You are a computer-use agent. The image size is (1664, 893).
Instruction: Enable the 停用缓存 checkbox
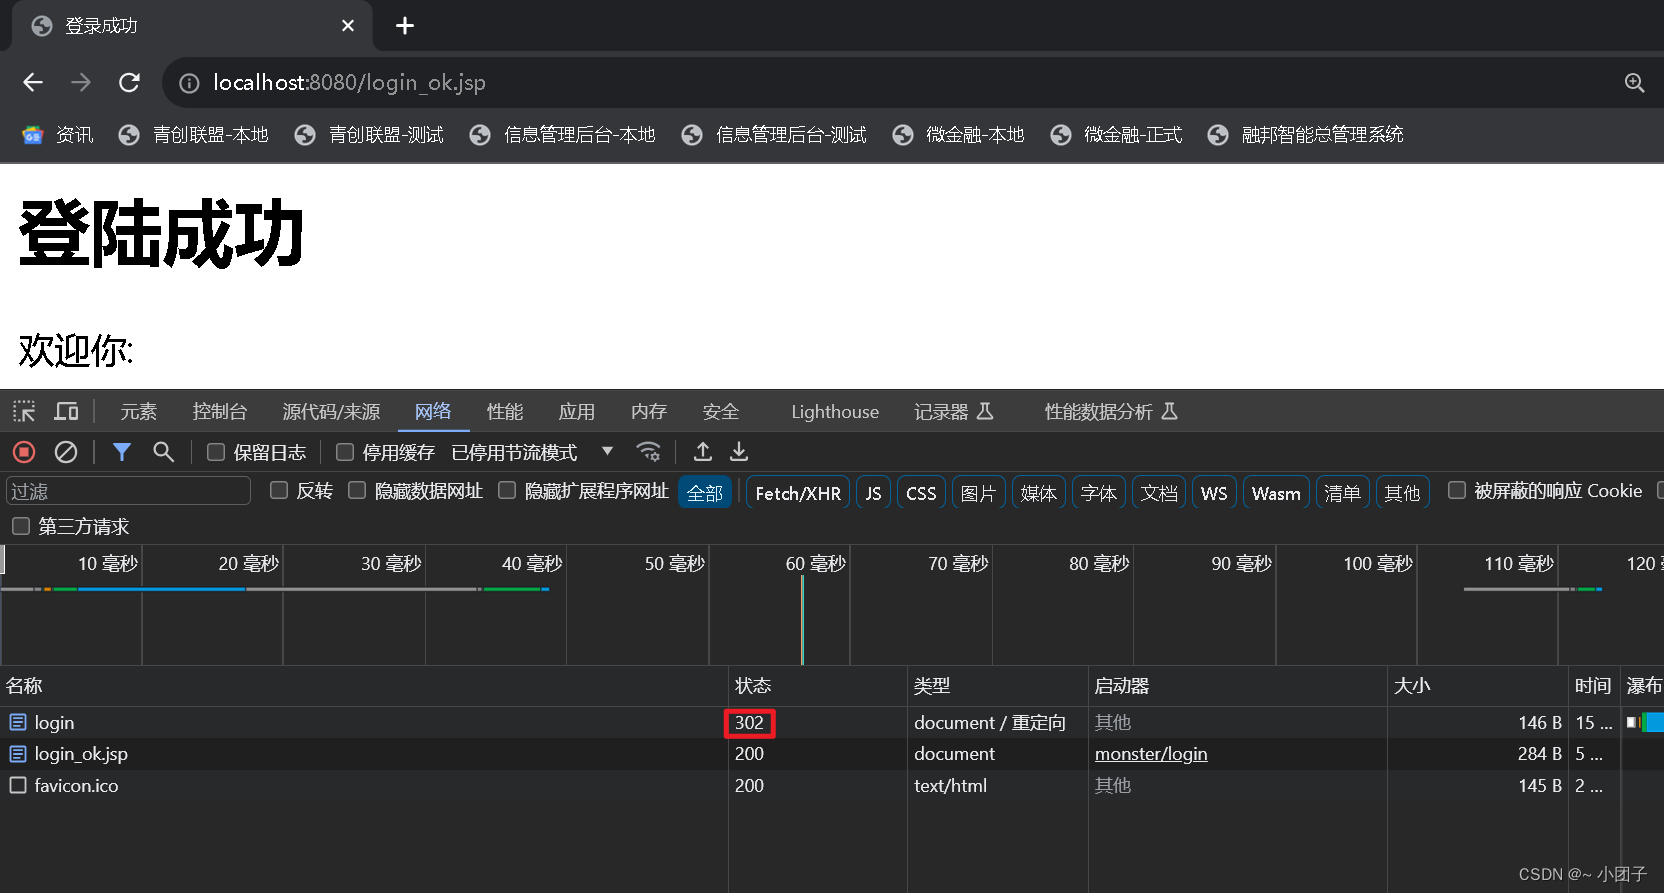tap(345, 452)
